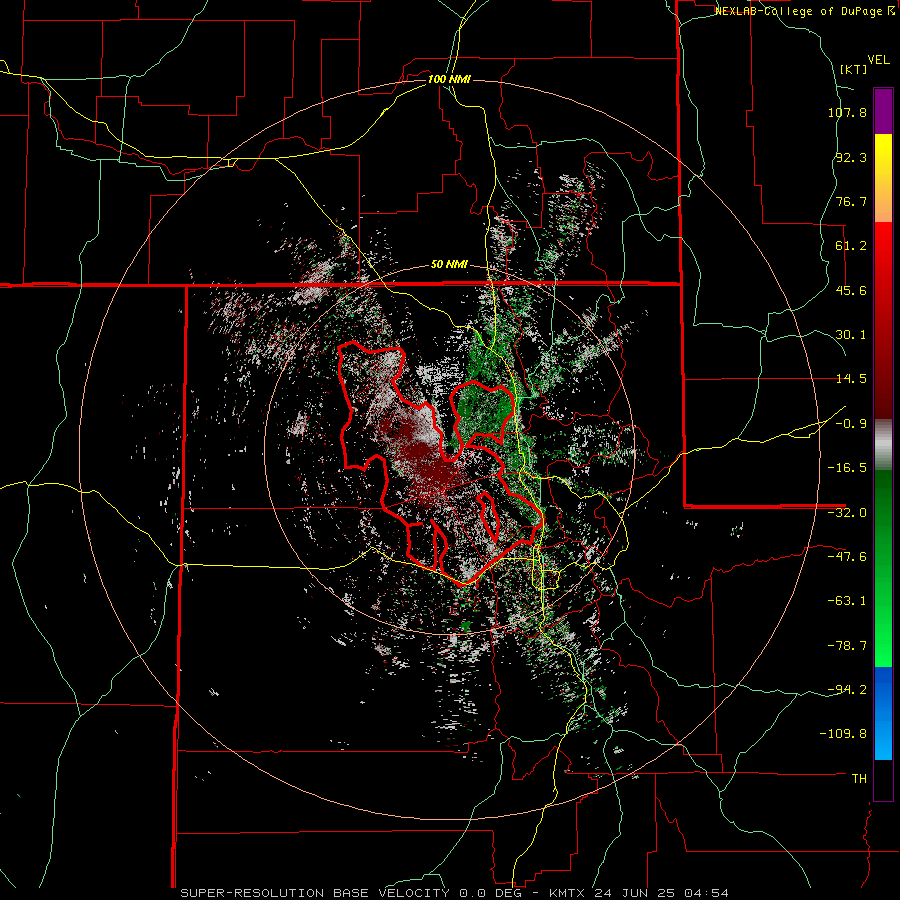Screen dimensions: 900x900
Task: Click the 45.6 legend value
Action: click(x=851, y=290)
